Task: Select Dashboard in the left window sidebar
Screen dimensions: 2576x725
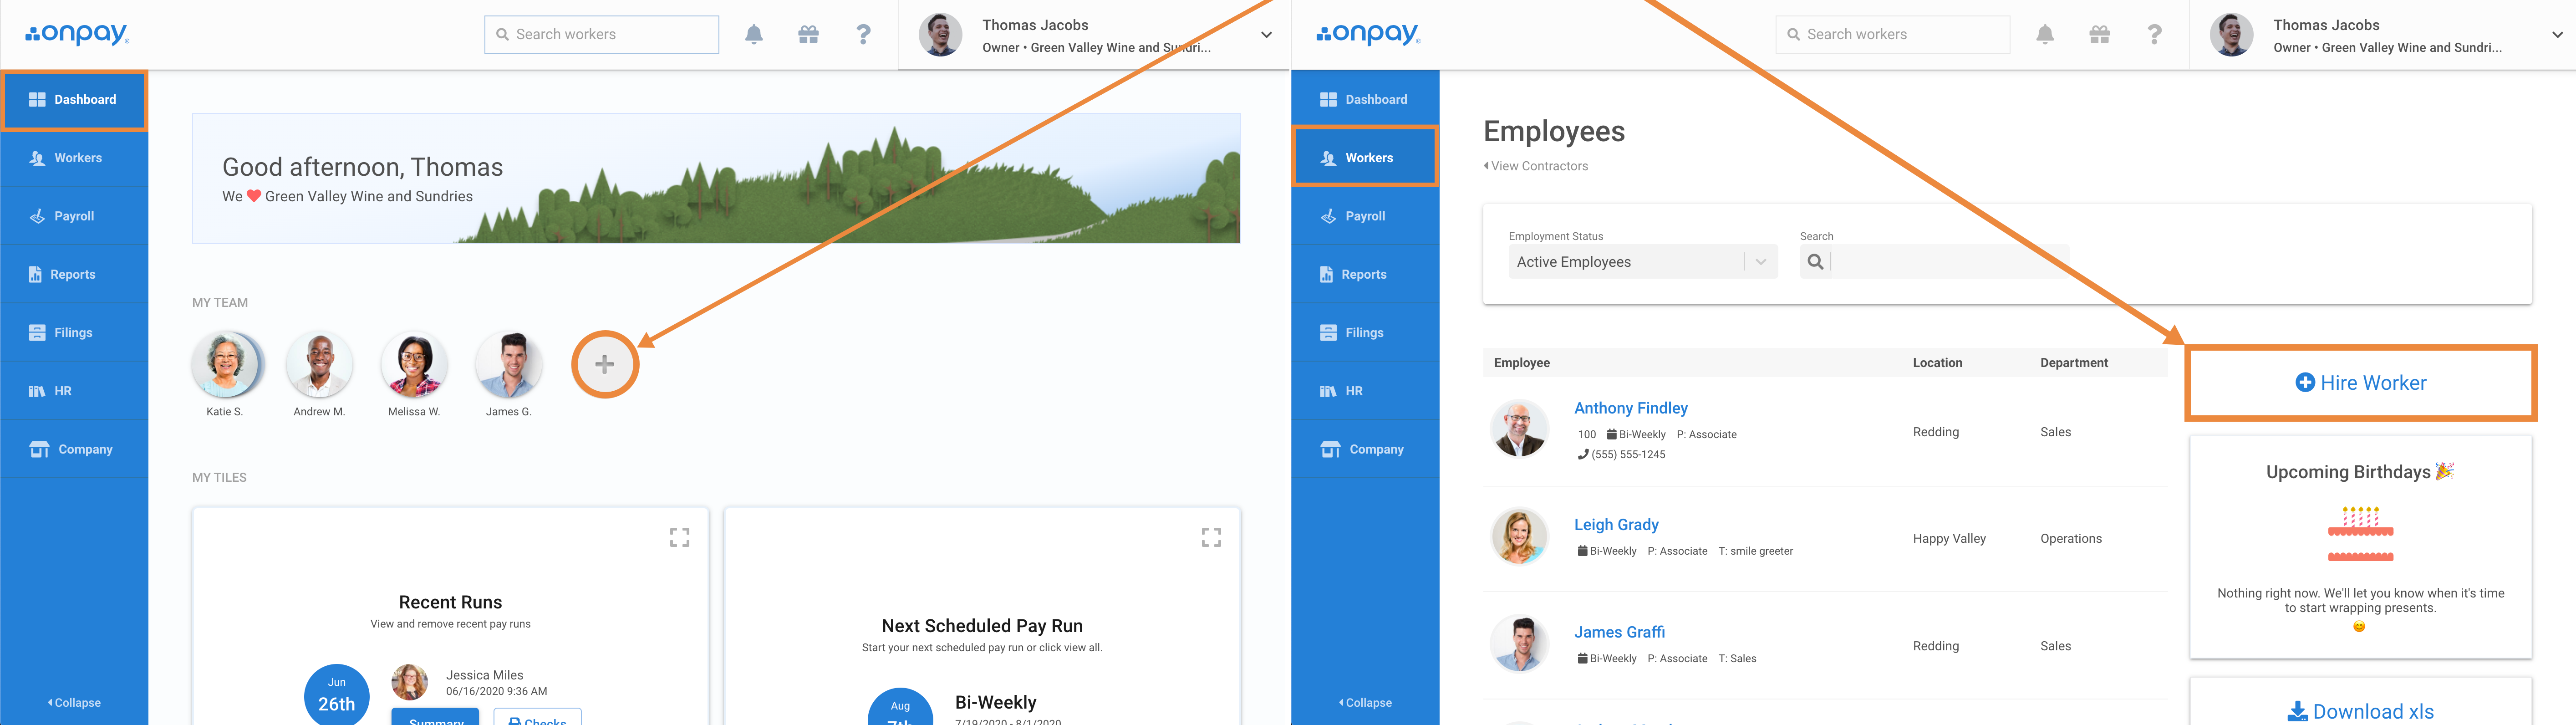Action: pyautogui.click(x=74, y=100)
